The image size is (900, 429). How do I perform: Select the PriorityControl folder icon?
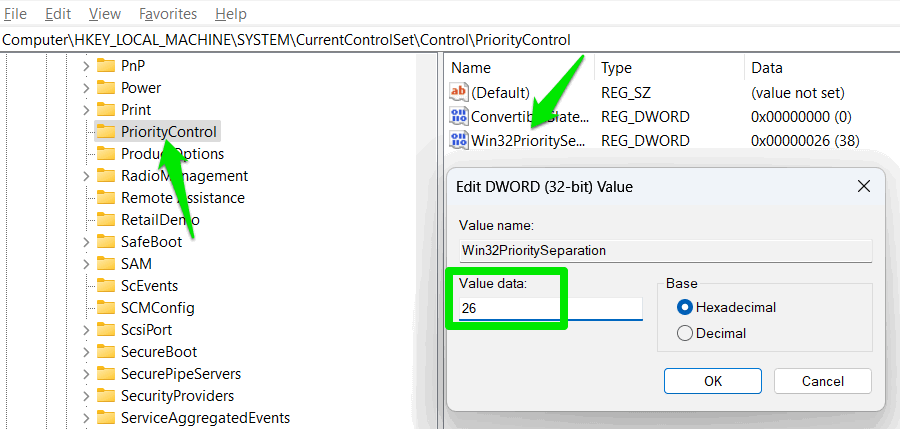click(x=106, y=131)
